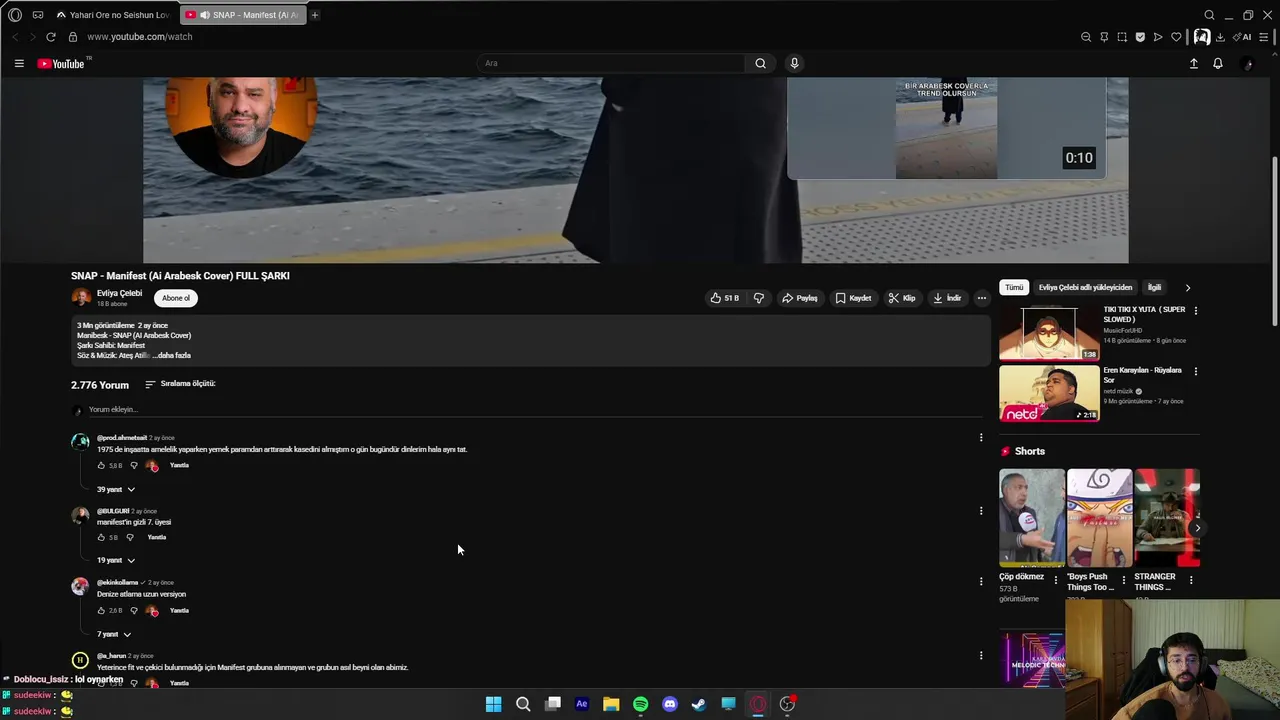Add page to bookmarks heart icon
Screen dimensions: 1280x720
tap(1177, 37)
